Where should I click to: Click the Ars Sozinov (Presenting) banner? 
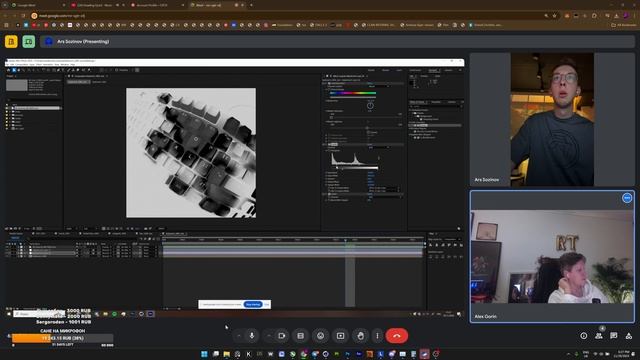point(337,41)
